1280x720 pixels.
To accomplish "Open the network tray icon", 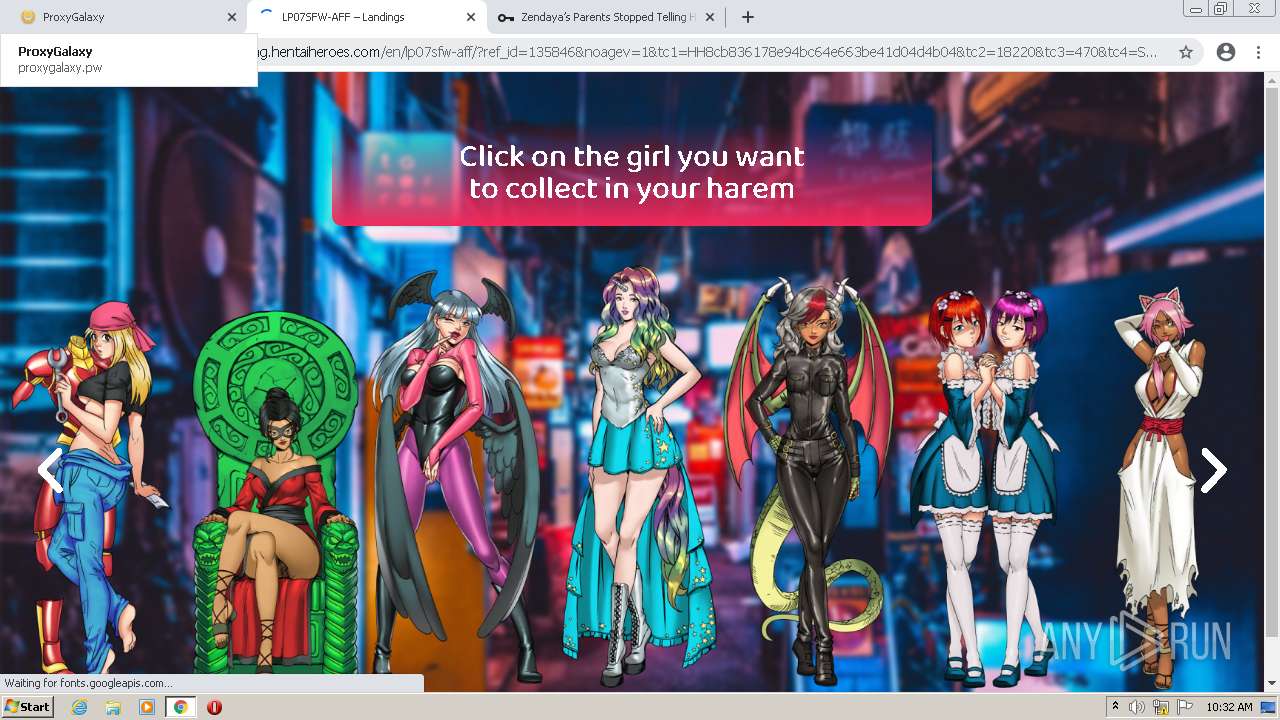I will pyautogui.click(x=1161, y=707).
